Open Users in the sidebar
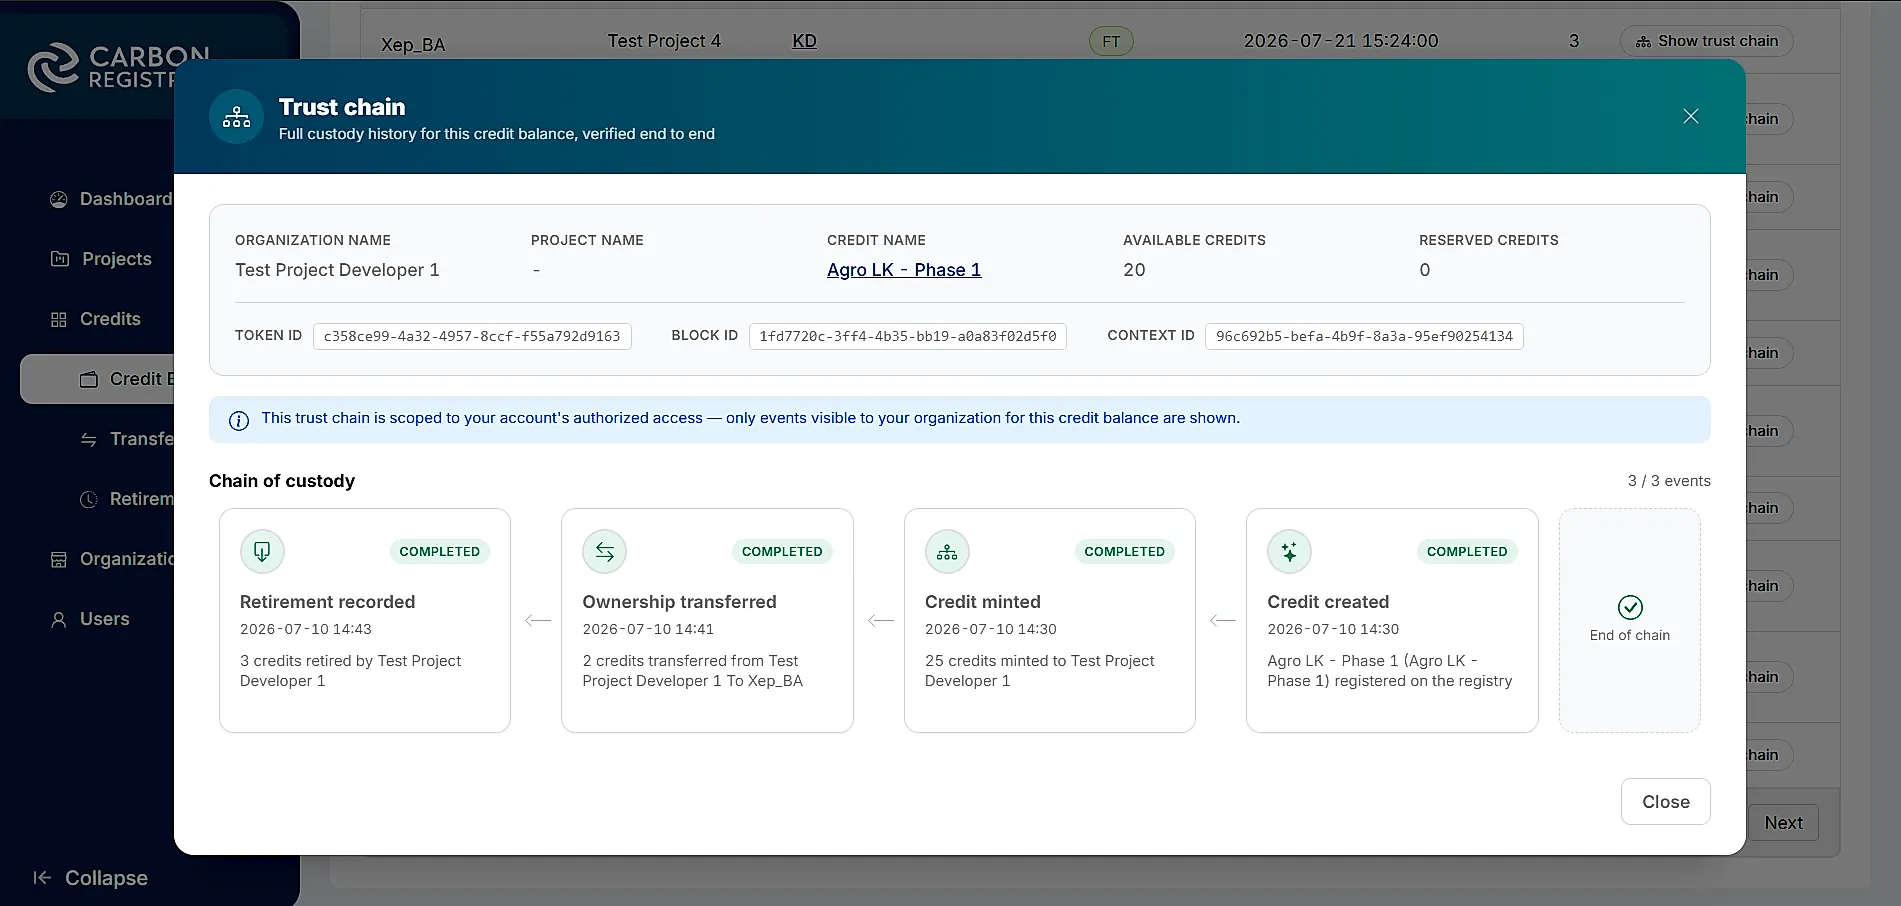This screenshot has width=1901, height=906. (90, 619)
